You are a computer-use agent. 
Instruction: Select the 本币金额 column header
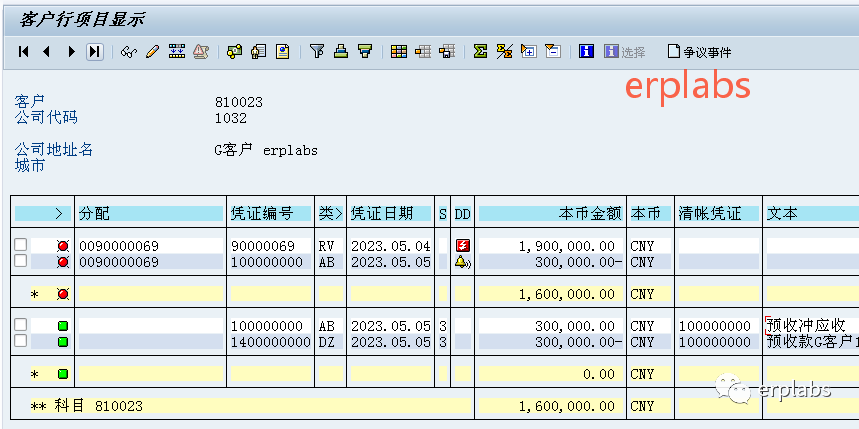point(551,214)
